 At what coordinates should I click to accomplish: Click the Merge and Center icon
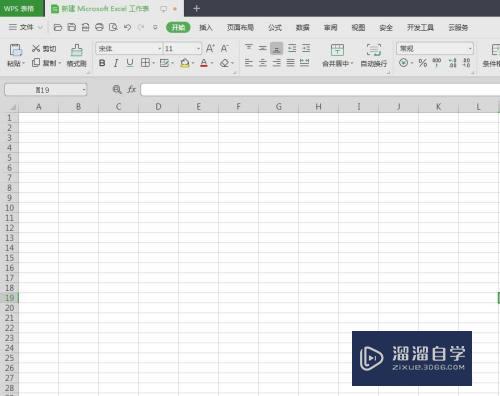[337, 50]
